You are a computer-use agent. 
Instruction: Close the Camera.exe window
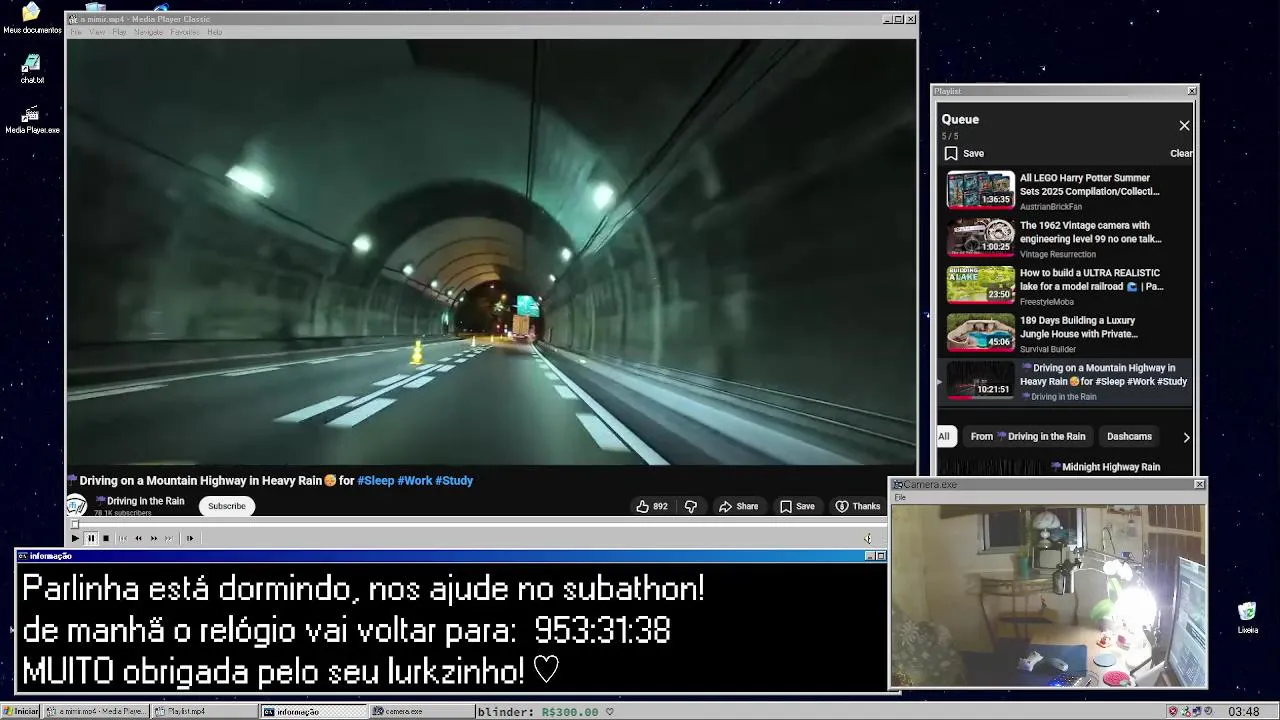click(x=1199, y=484)
